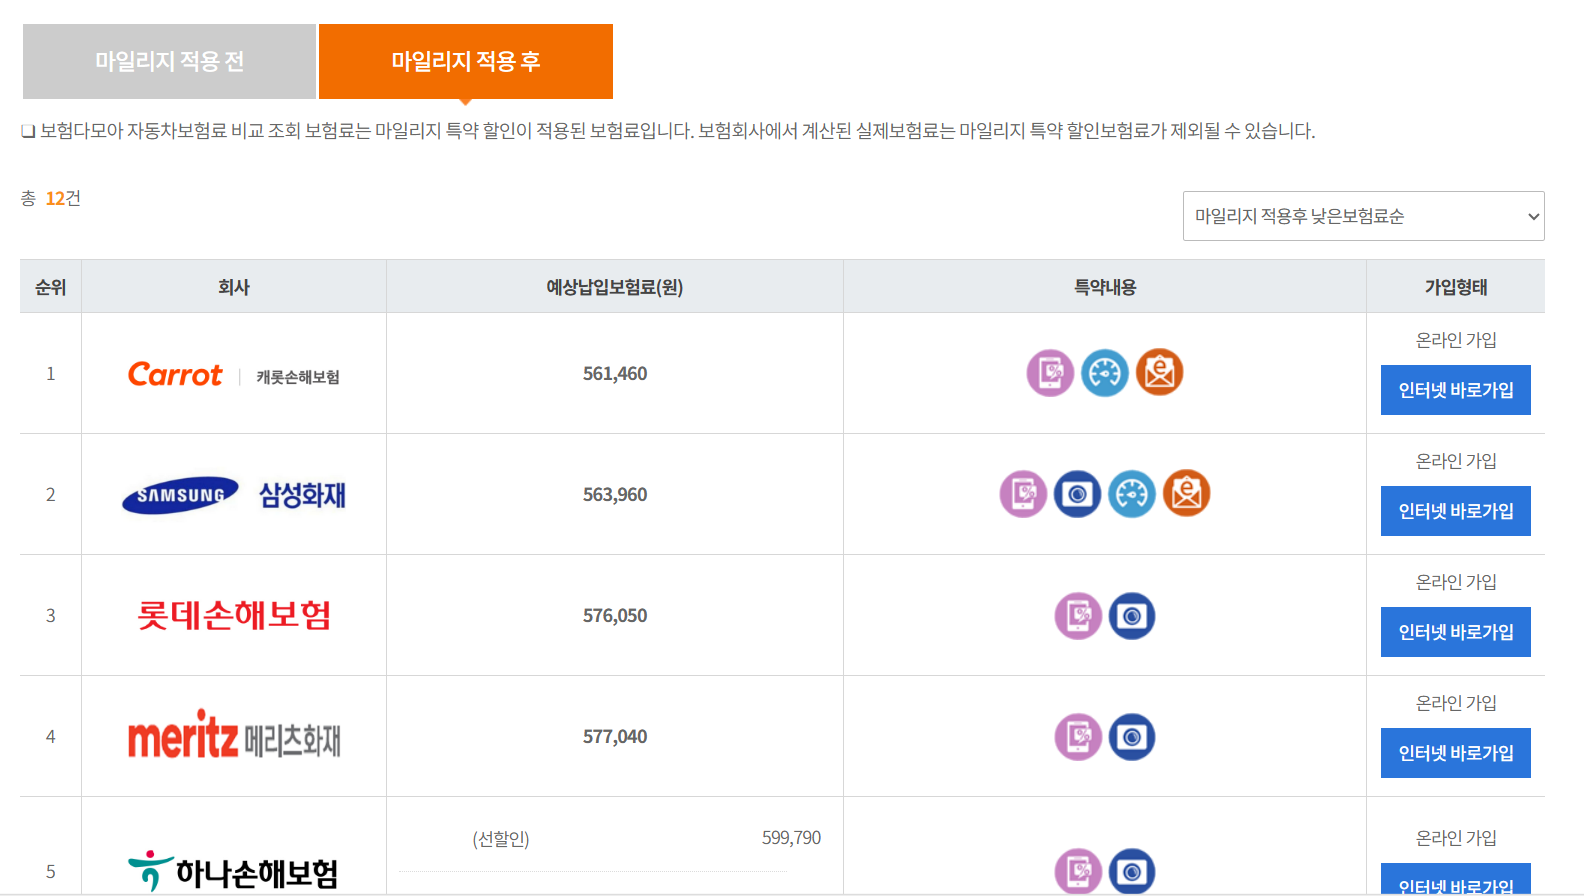Click the navy blackbox camera icon in 메리츠화재 row
Screen dimensions: 1584x896
(1132, 737)
